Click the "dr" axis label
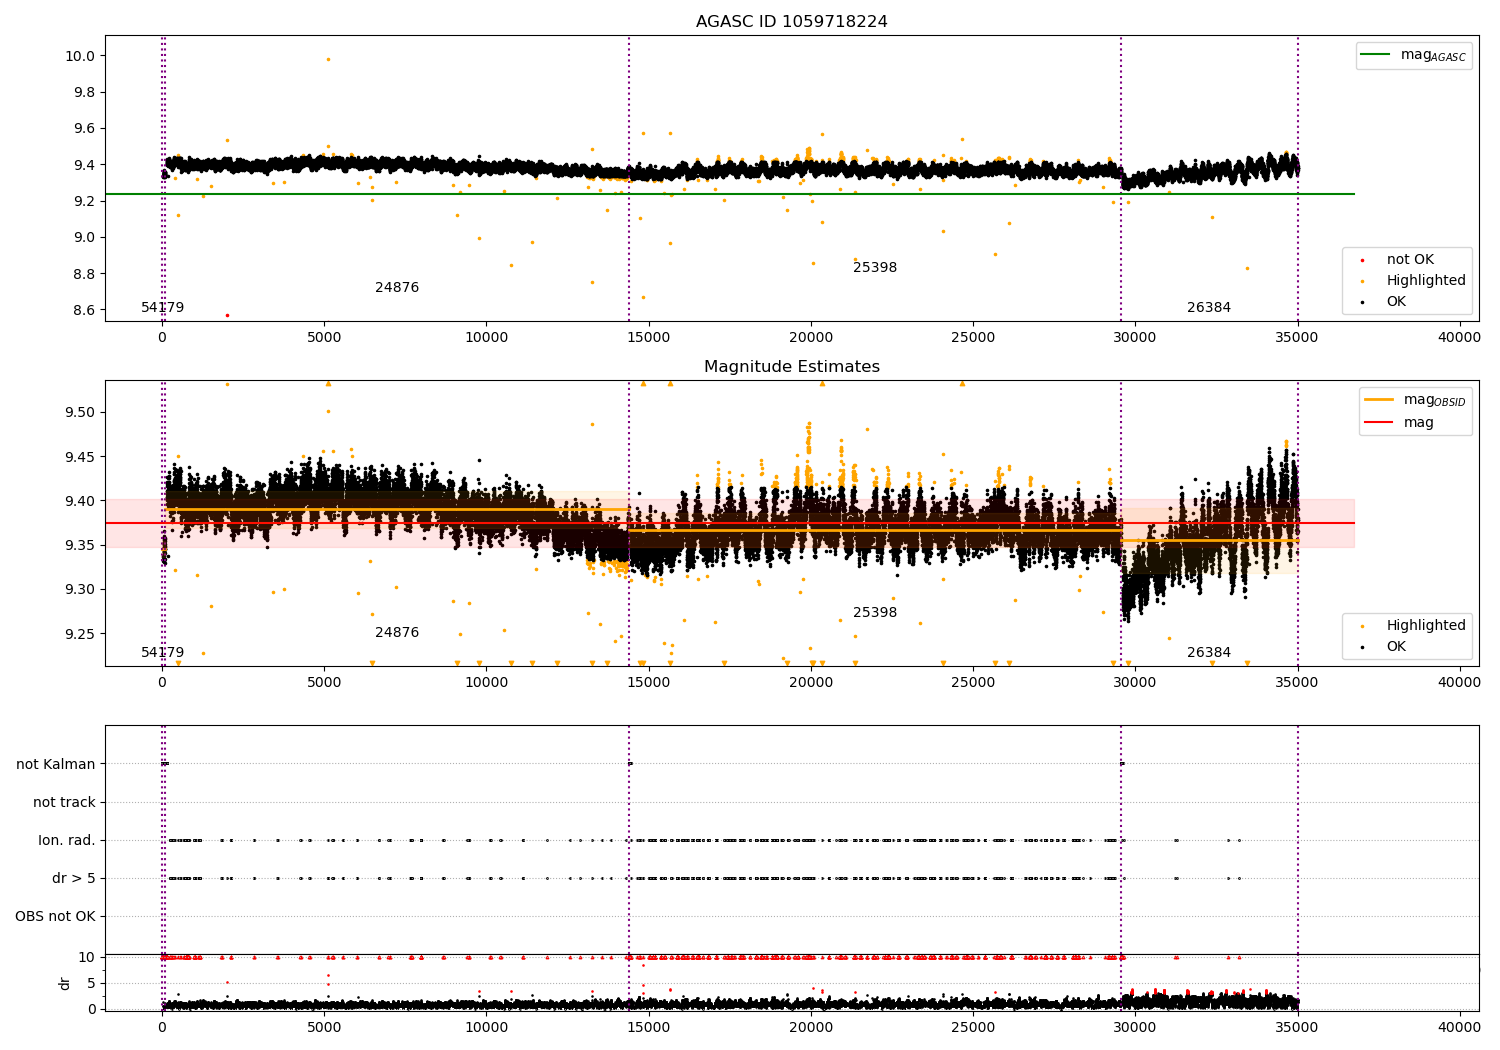 coord(65,983)
